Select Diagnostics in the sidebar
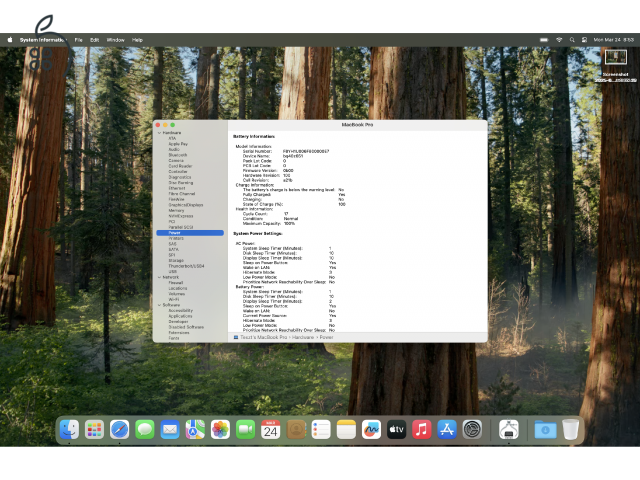The image size is (640, 480). pos(180,177)
